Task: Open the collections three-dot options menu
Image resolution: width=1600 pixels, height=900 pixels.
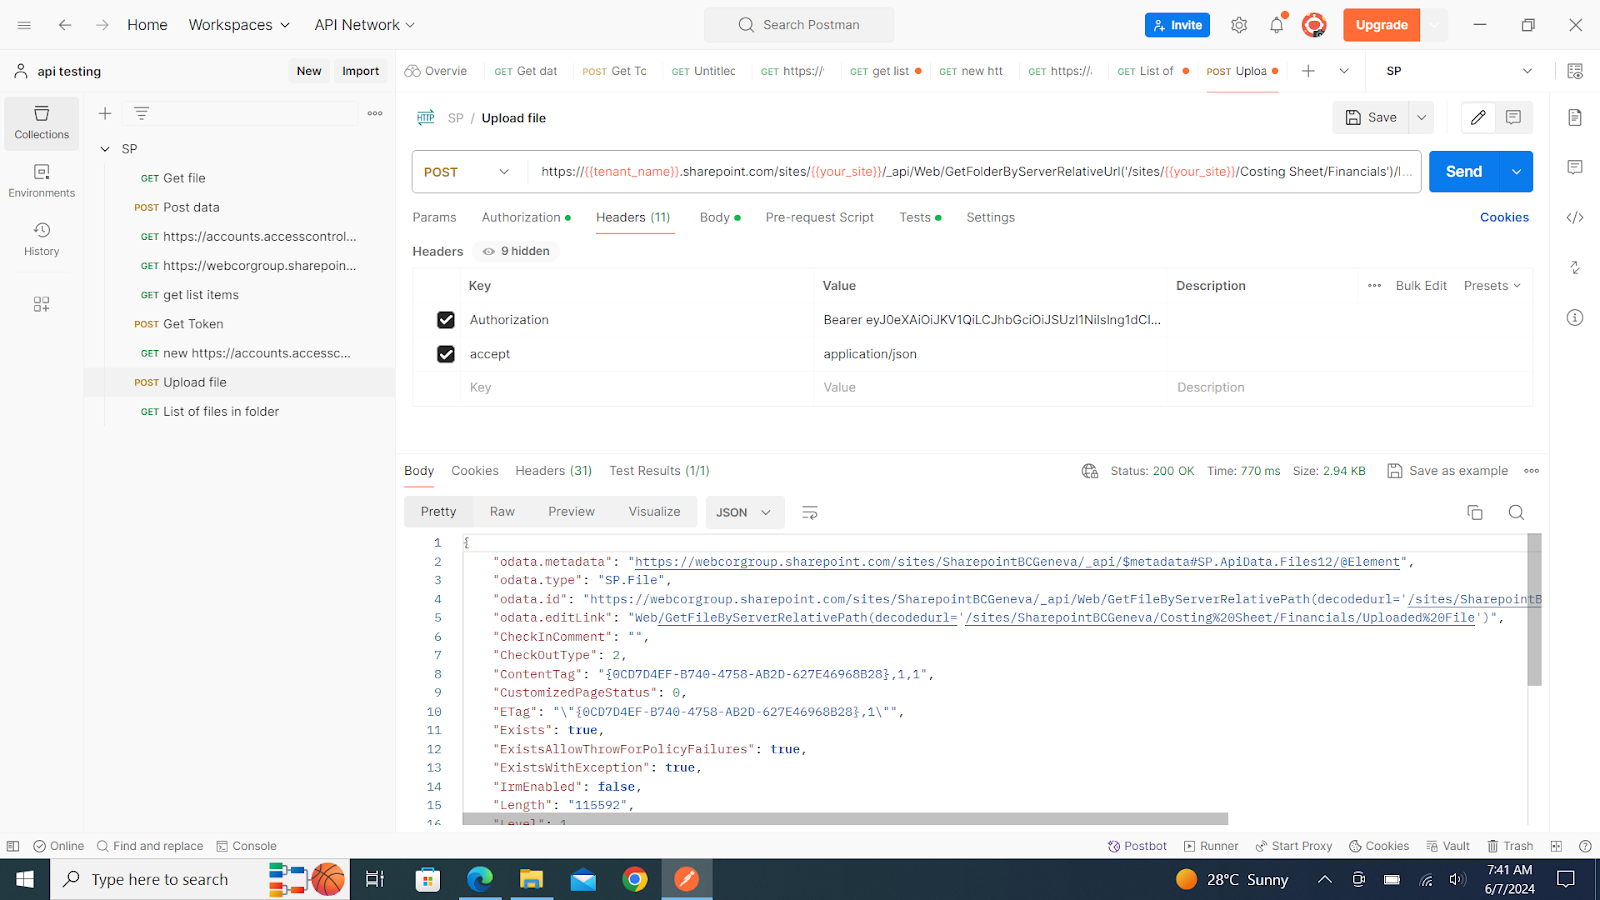Action: pyautogui.click(x=375, y=113)
